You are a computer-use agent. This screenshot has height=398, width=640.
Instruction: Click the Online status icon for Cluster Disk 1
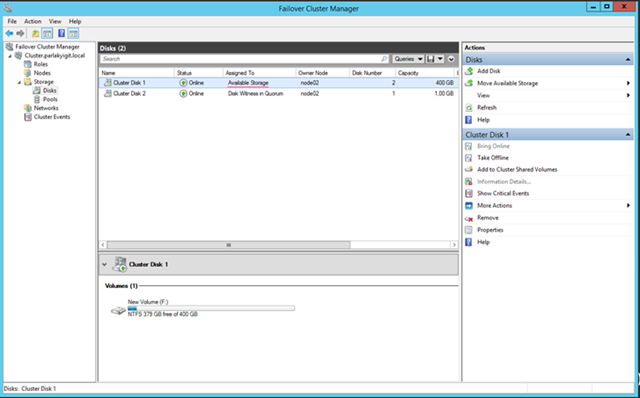[183, 83]
